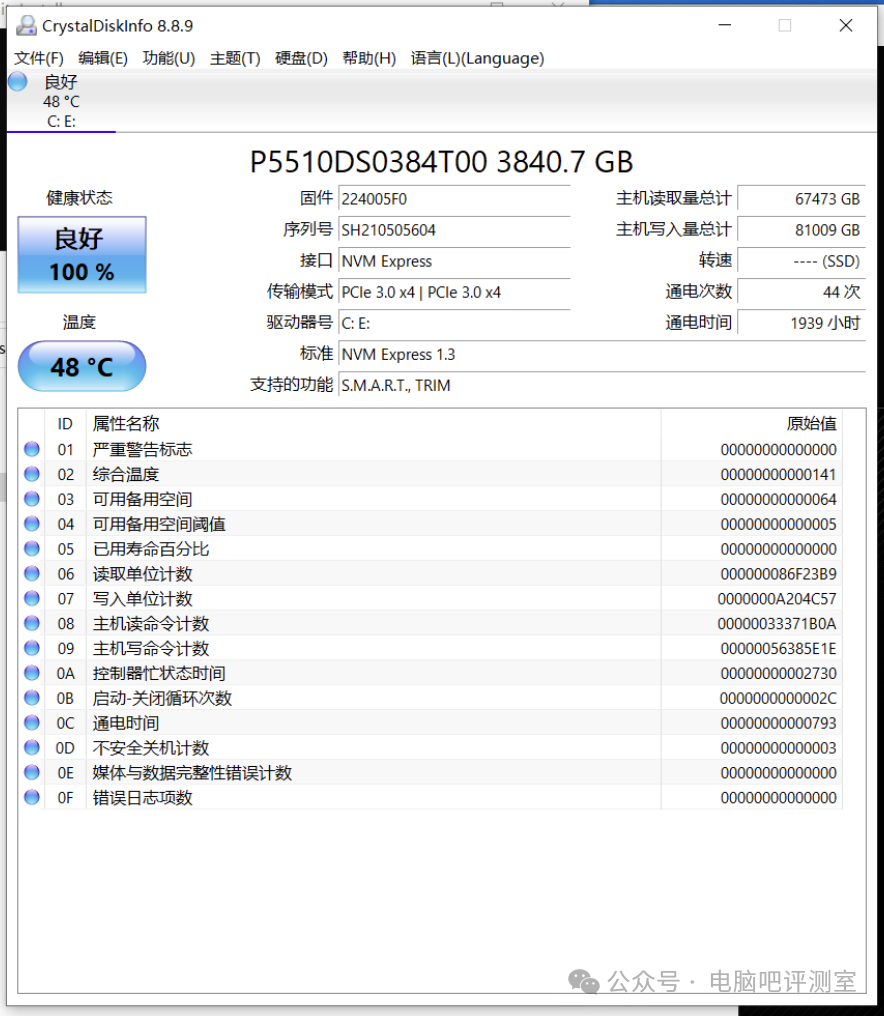Click power on count value 44 次
884x1016 pixels.
(x=802, y=292)
